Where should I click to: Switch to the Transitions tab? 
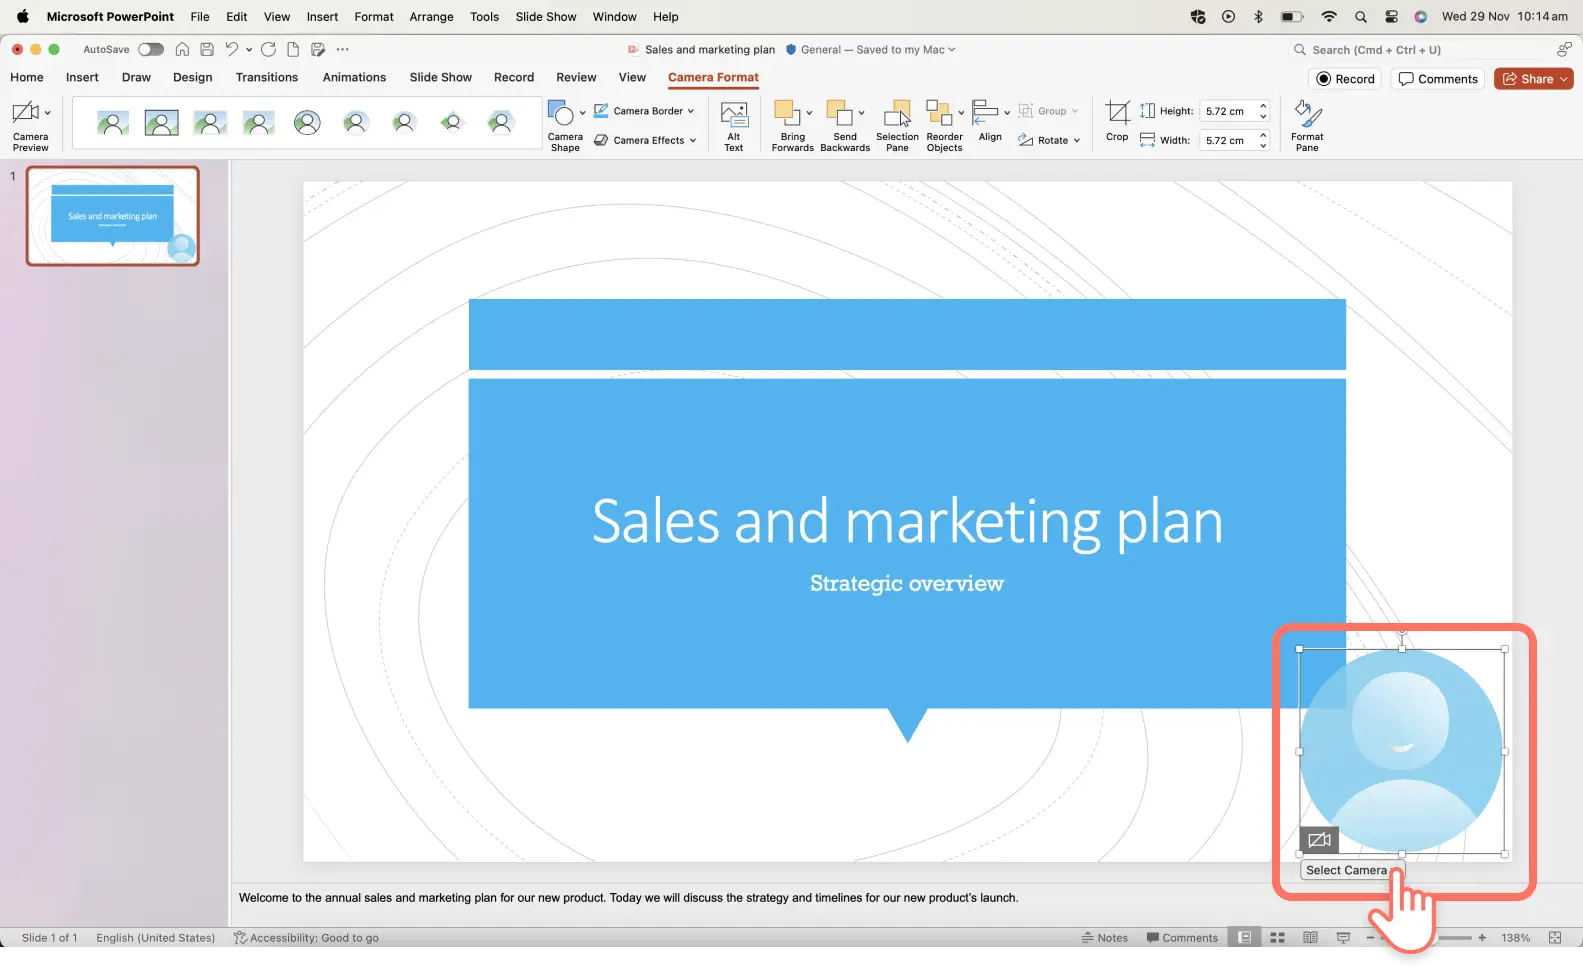pos(267,77)
